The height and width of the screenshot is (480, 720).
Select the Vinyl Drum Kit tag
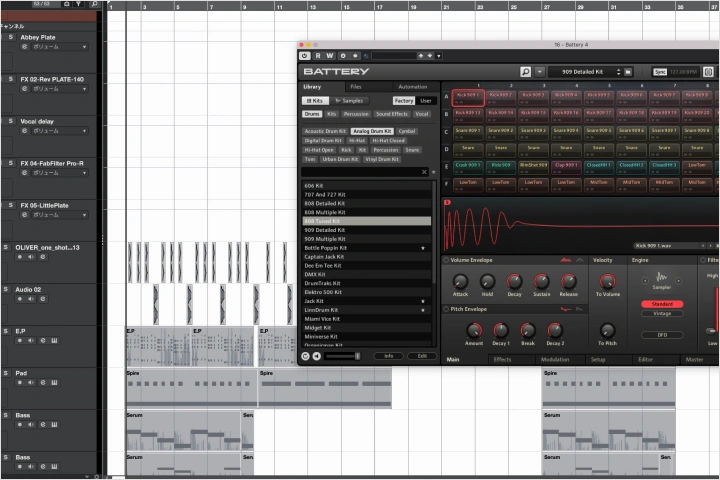tap(382, 159)
